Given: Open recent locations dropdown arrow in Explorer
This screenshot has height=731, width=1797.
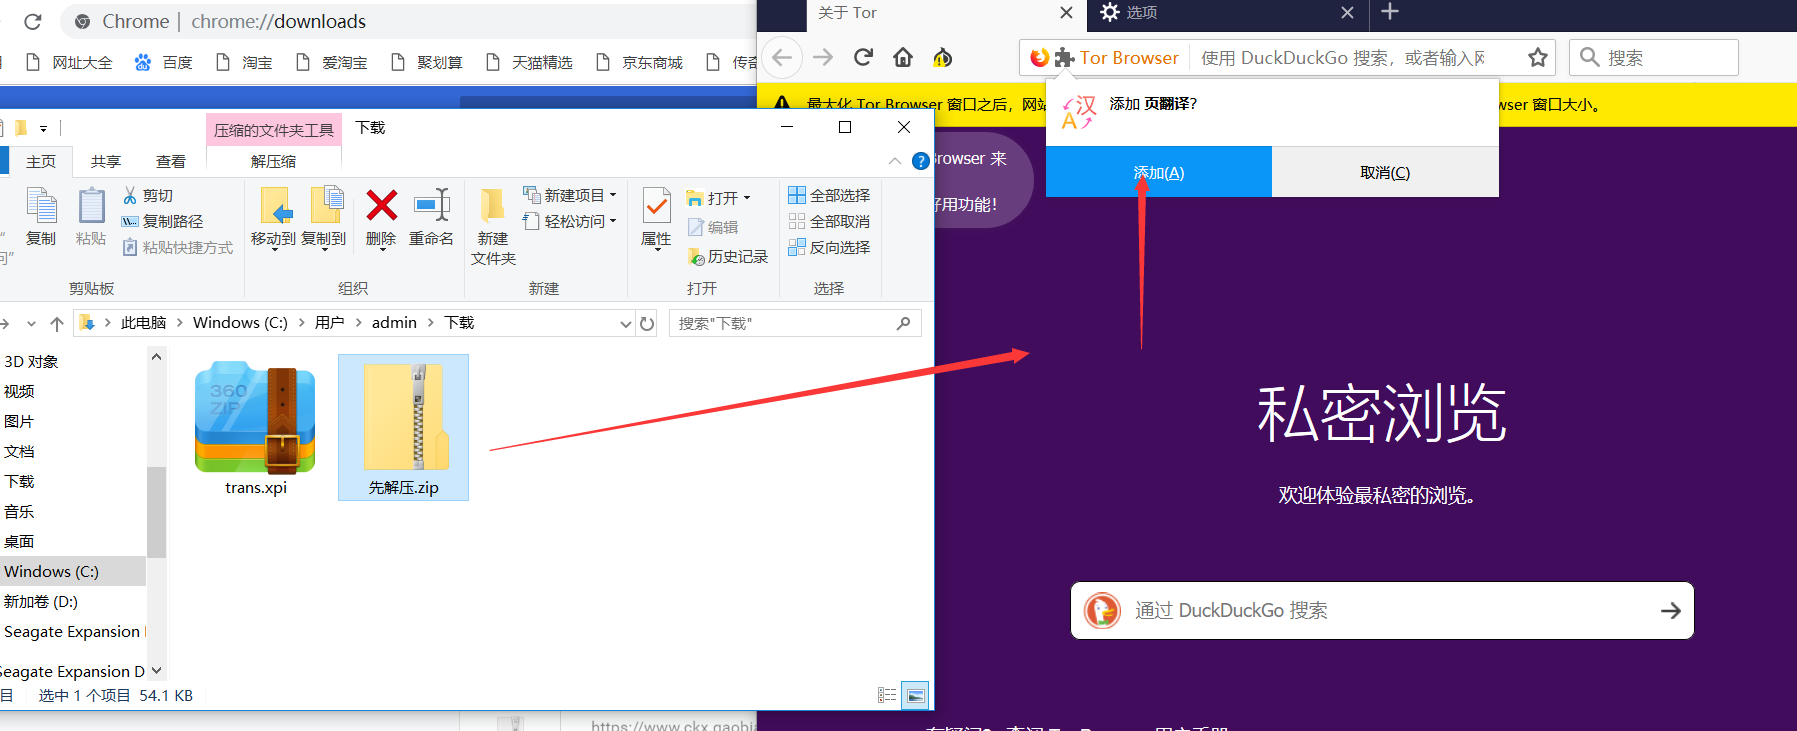Looking at the screenshot, I should pos(31,323).
